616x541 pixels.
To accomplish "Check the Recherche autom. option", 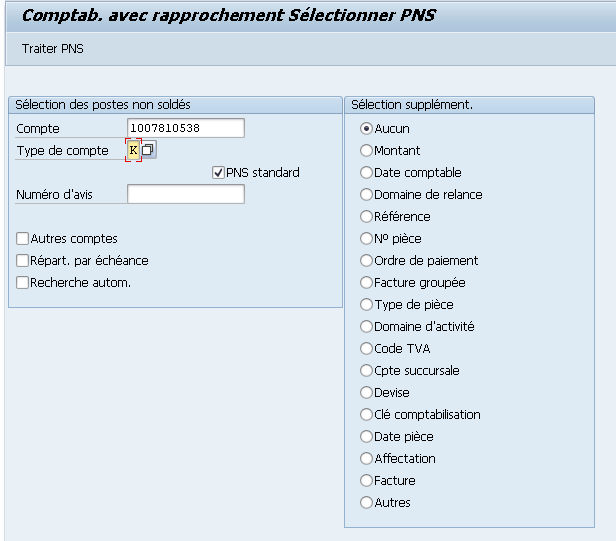I will point(23,282).
